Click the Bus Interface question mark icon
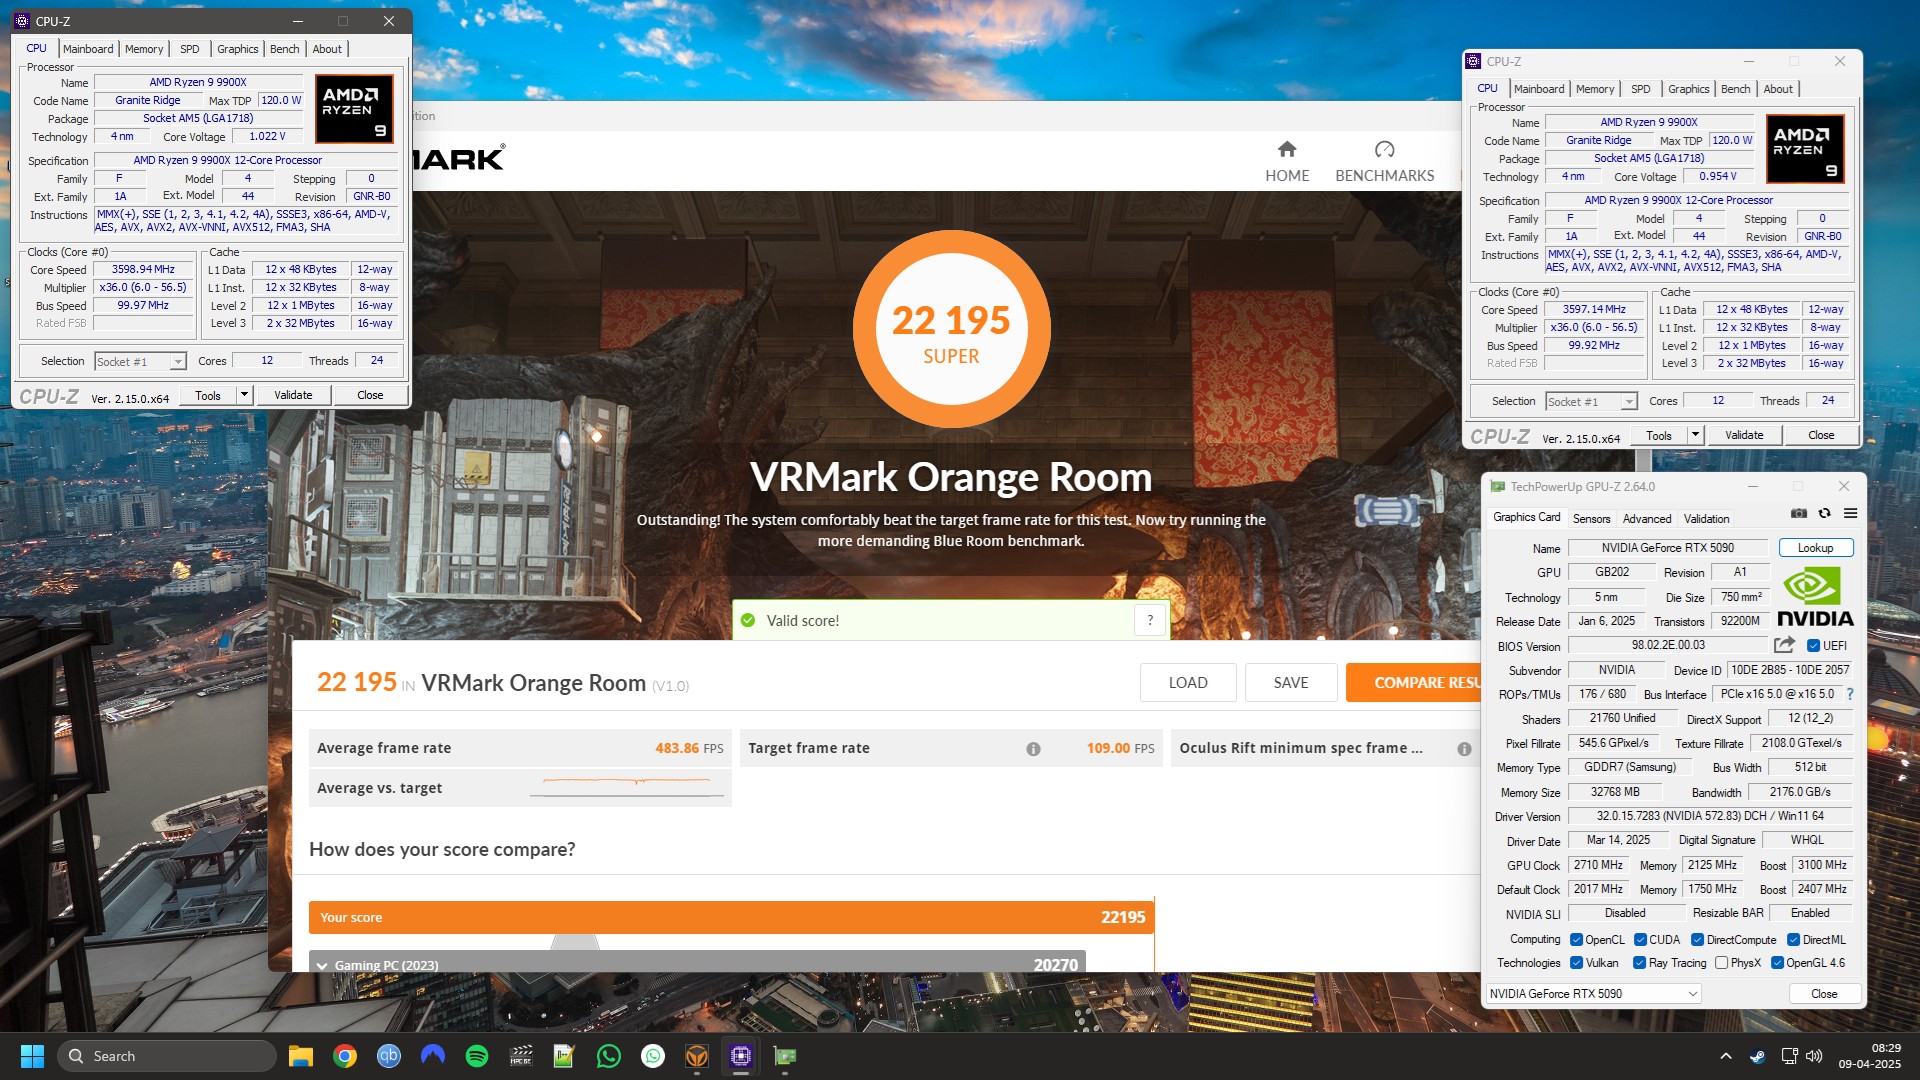 click(x=1850, y=694)
